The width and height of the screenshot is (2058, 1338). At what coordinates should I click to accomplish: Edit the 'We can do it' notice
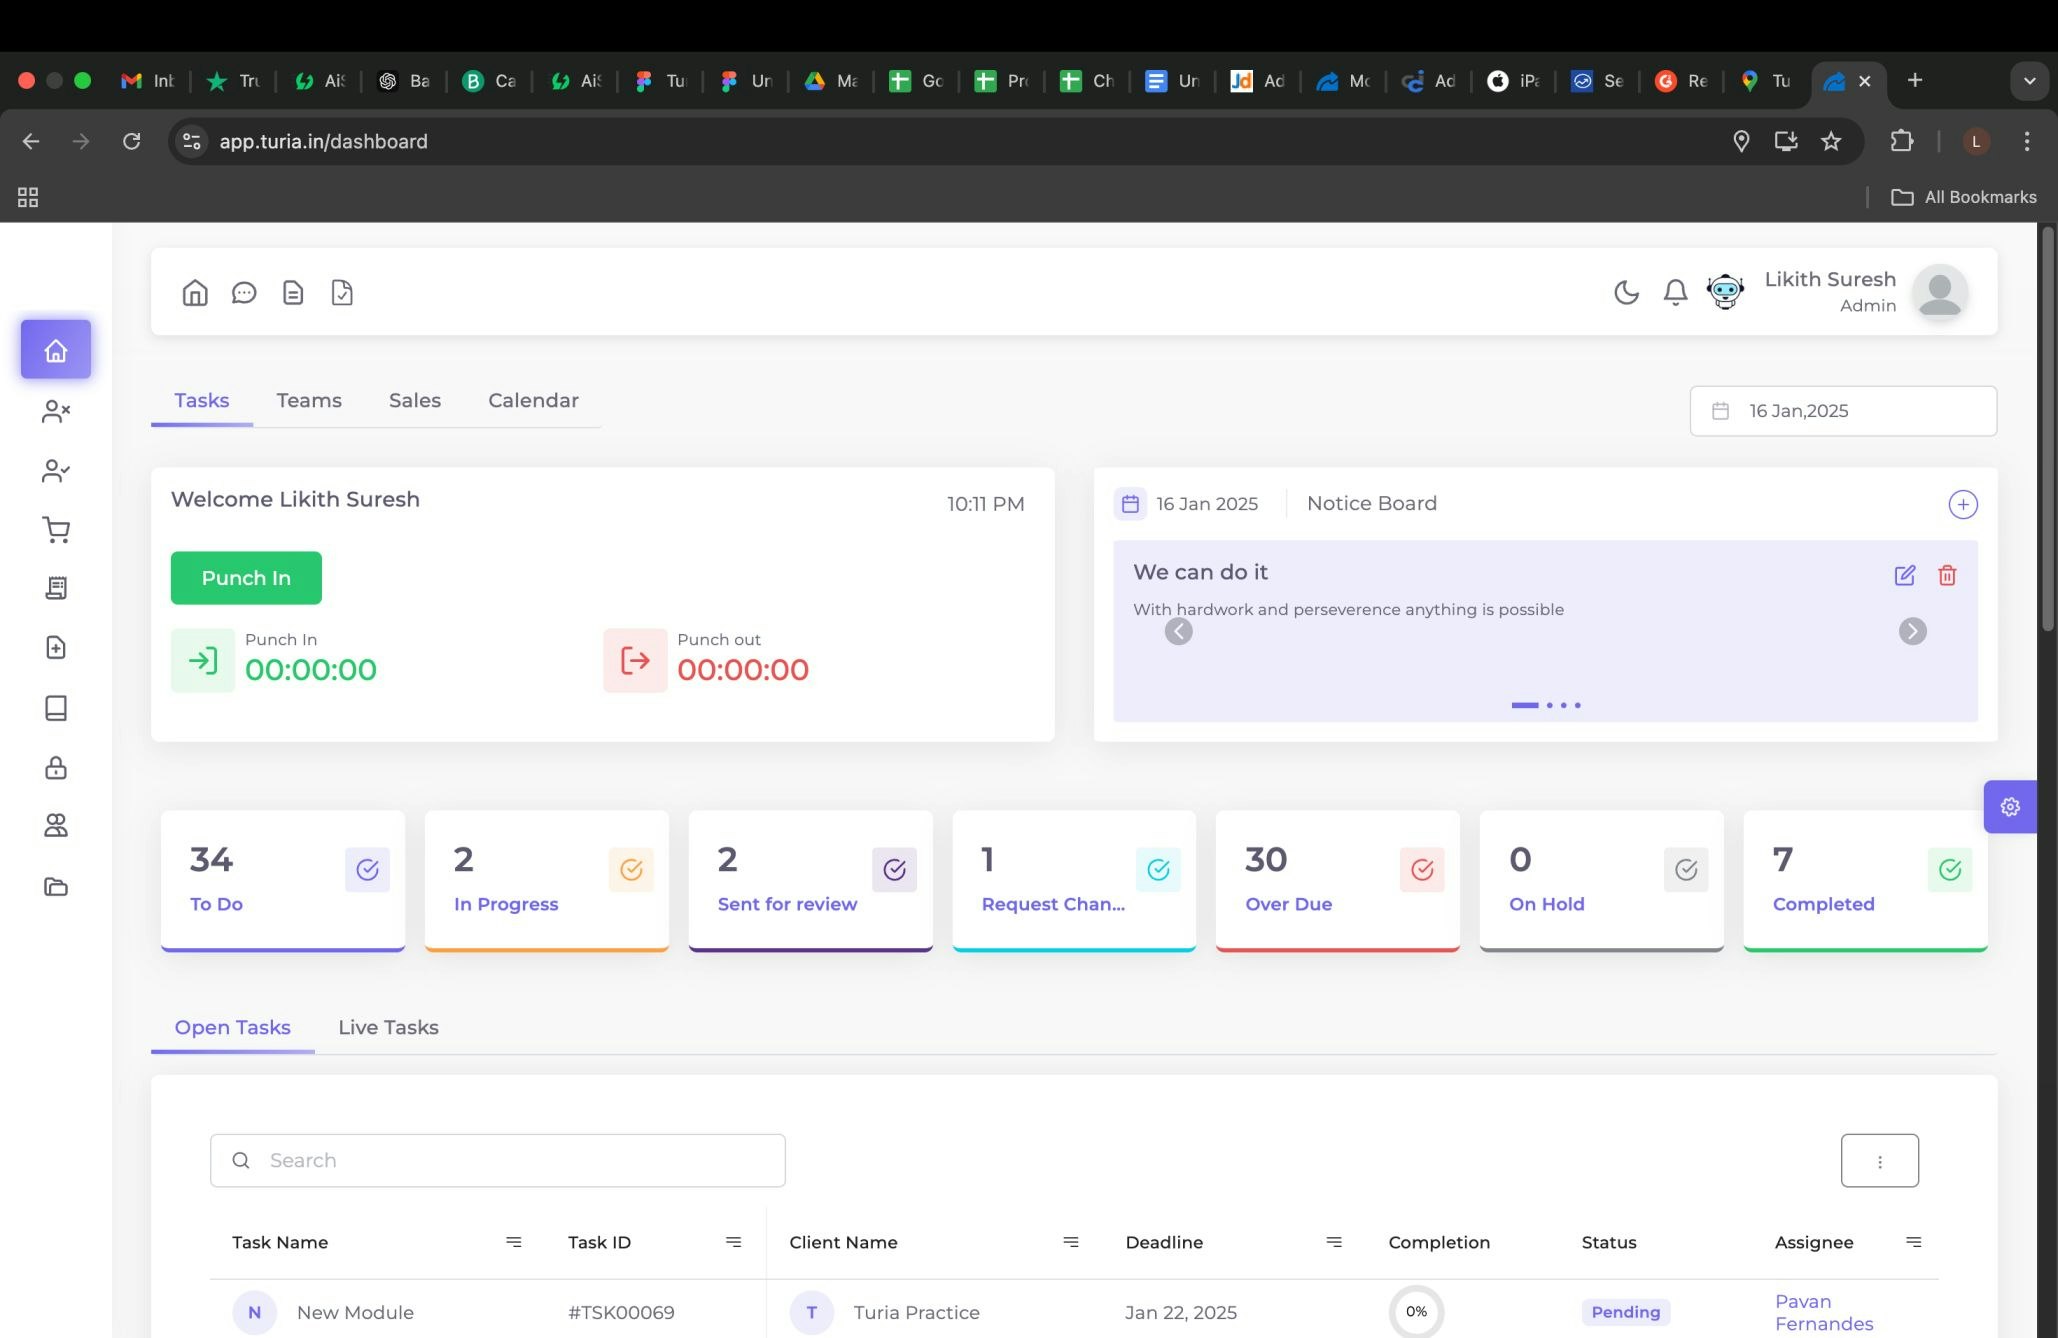coord(1904,575)
